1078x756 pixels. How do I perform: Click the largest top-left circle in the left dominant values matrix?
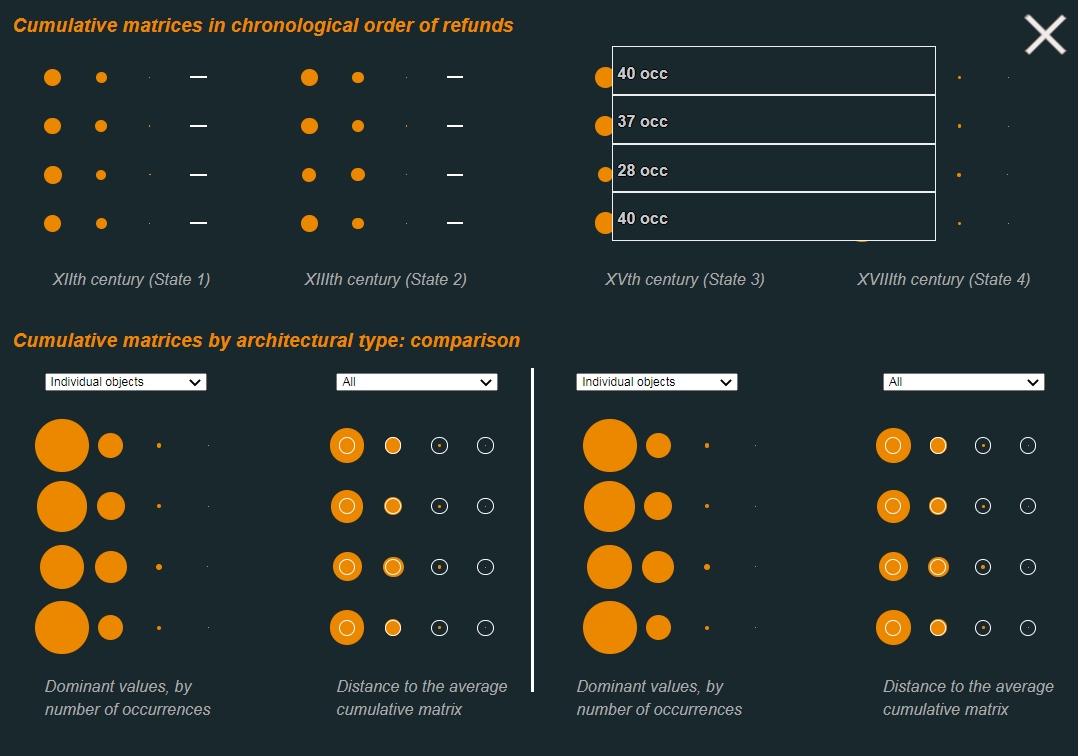[x=62, y=445]
